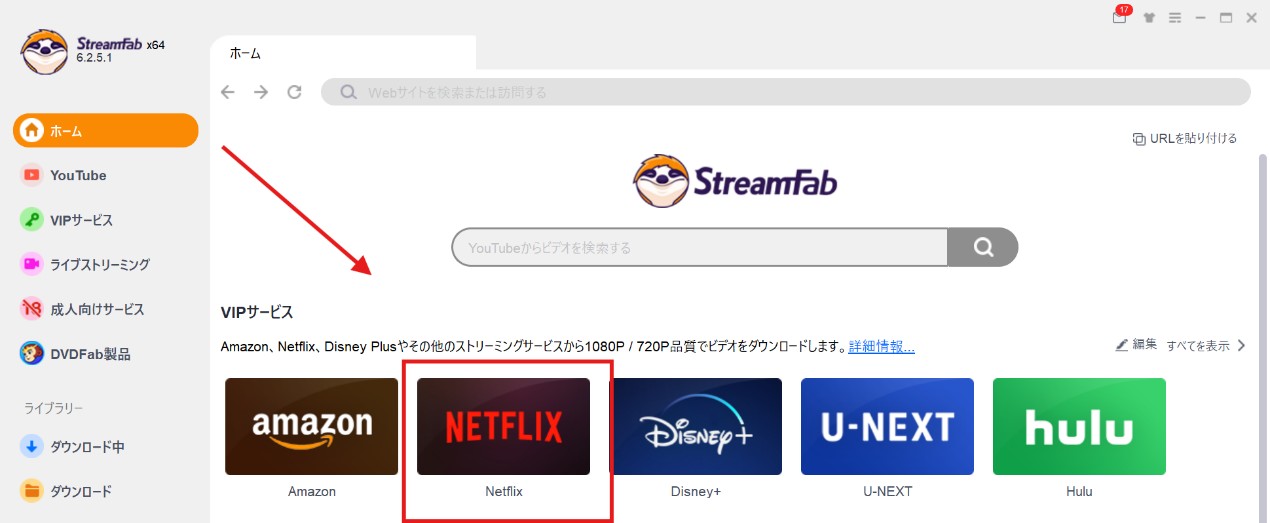Go forward with the forward arrow
The image size is (1270, 523).
tap(261, 92)
